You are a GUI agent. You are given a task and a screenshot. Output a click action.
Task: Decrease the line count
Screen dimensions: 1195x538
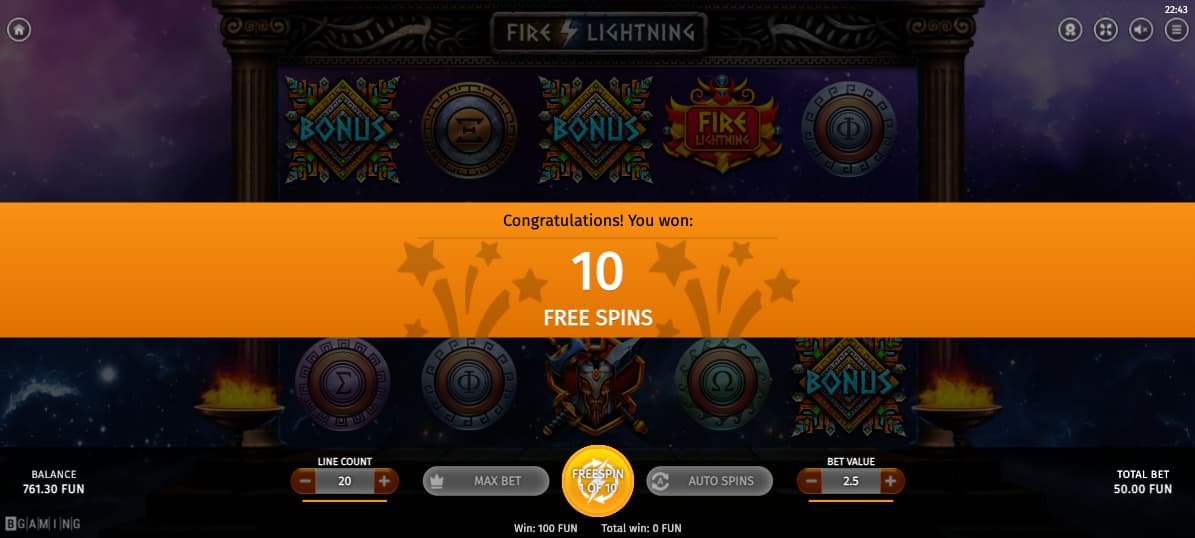click(x=305, y=481)
